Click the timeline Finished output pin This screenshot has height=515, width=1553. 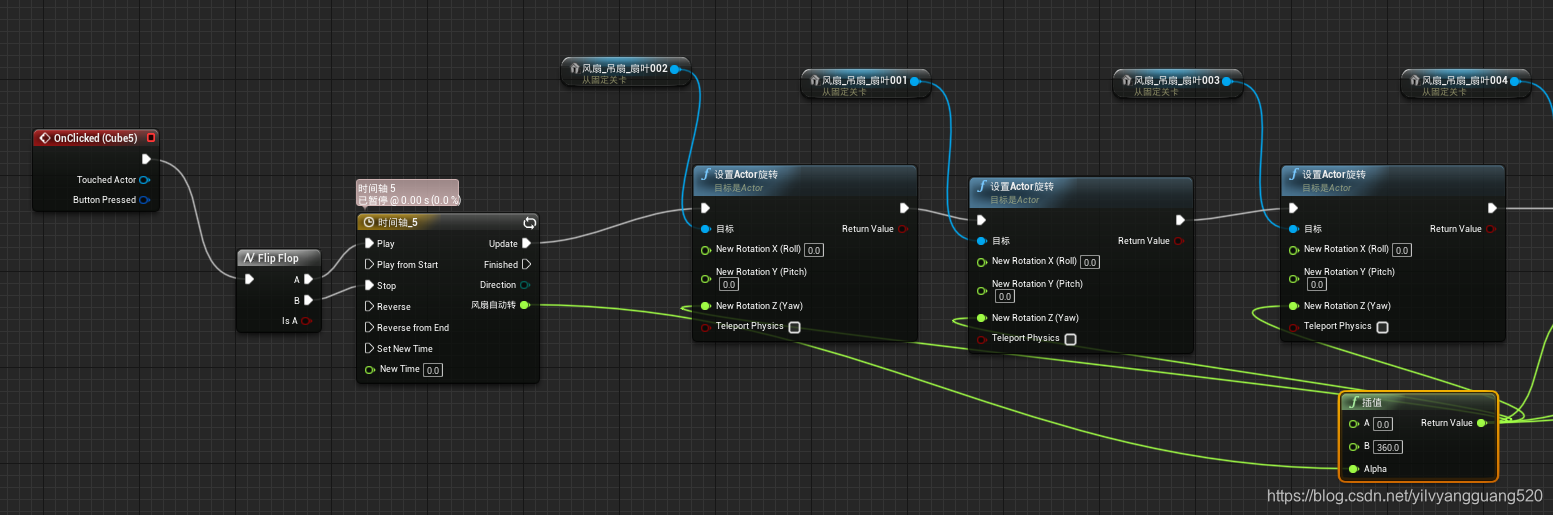[x=527, y=264]
